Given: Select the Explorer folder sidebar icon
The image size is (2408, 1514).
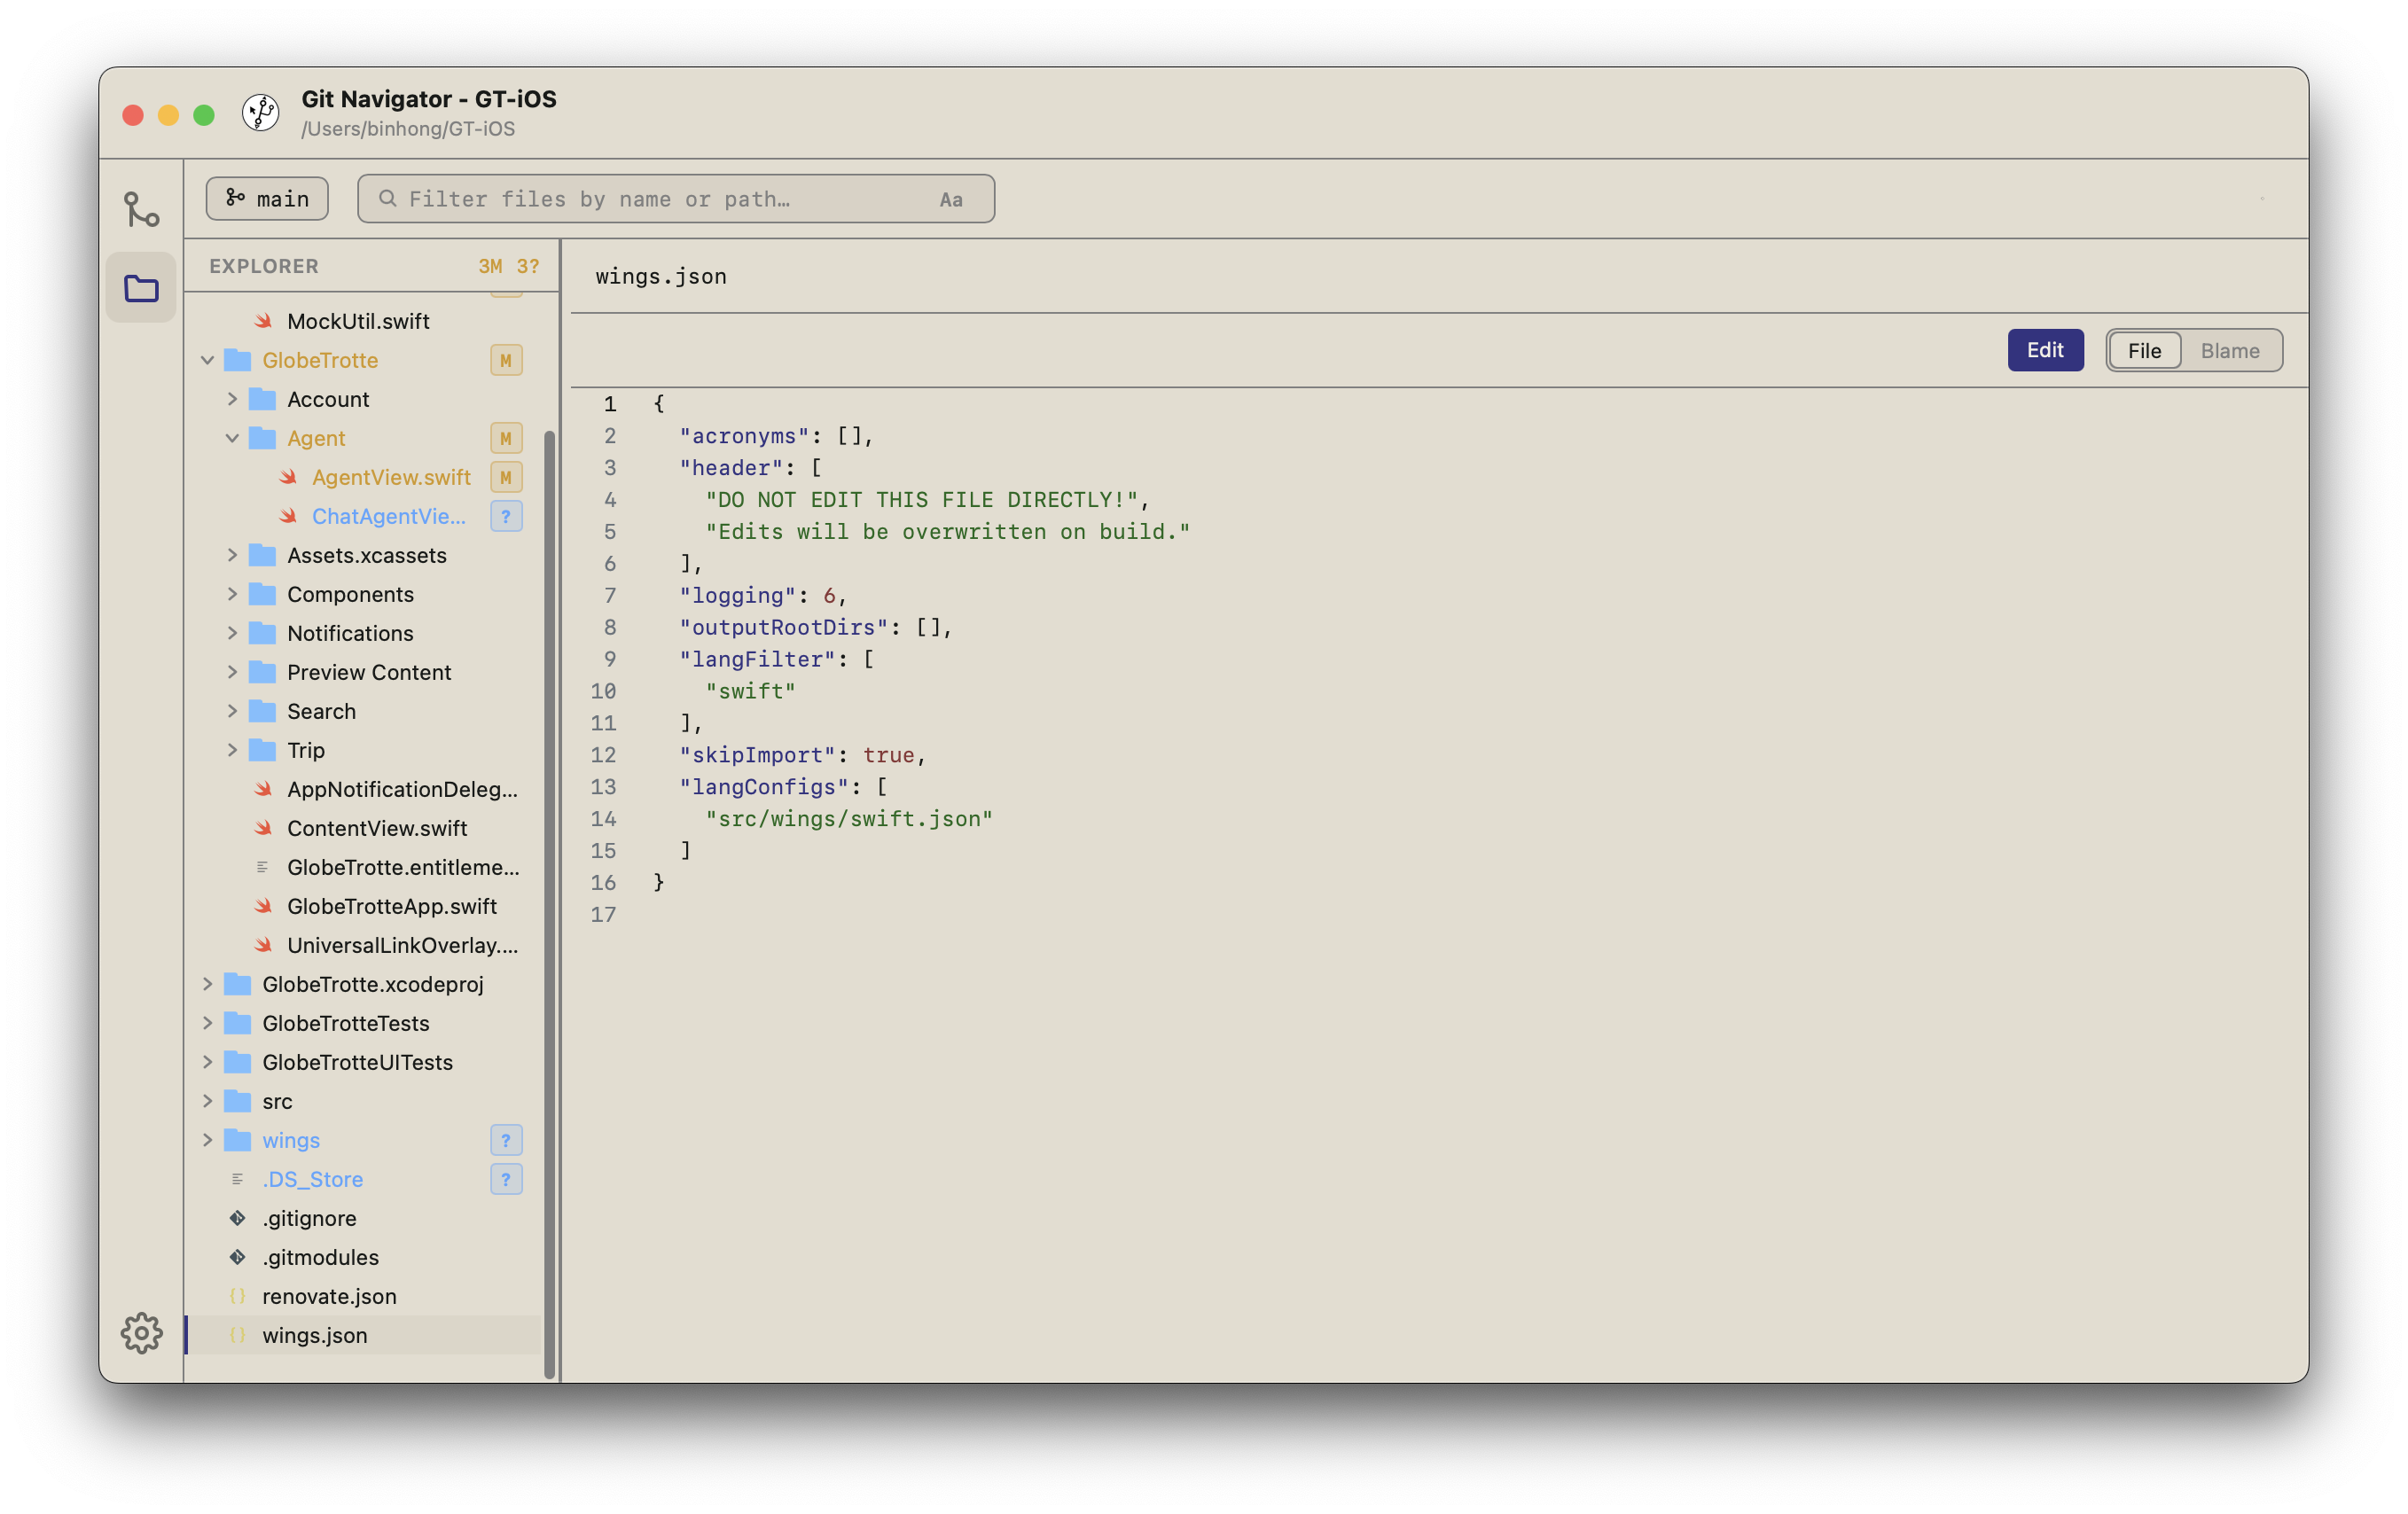Looking at the screenshot, I should click(141, 288).
